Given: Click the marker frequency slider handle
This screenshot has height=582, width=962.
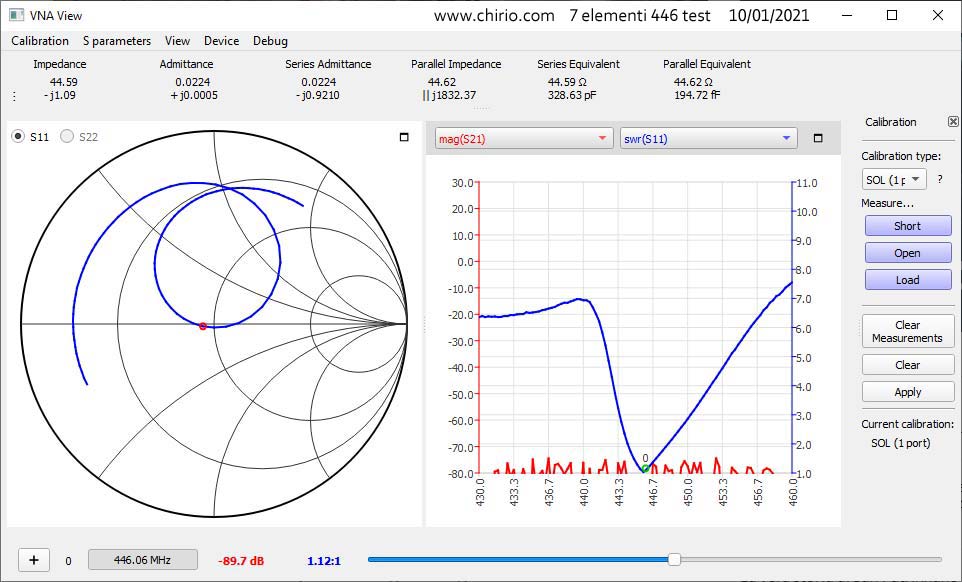Looking at the screenshot, I should pos(675,560).
